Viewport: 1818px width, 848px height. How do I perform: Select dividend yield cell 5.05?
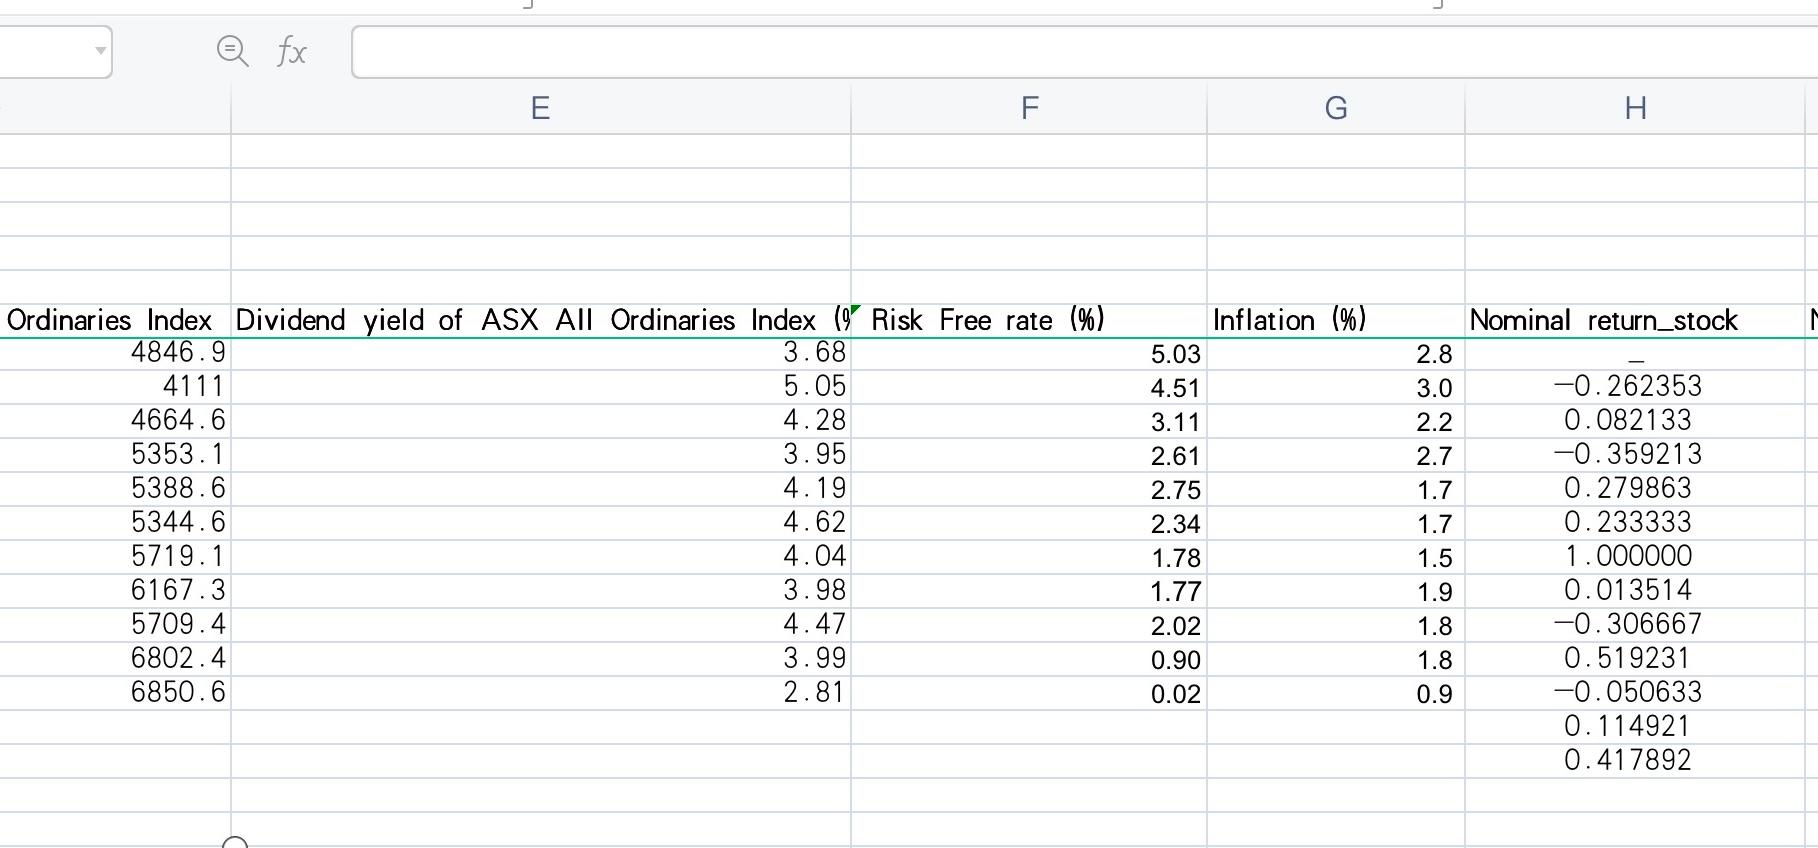coord(541,387)
